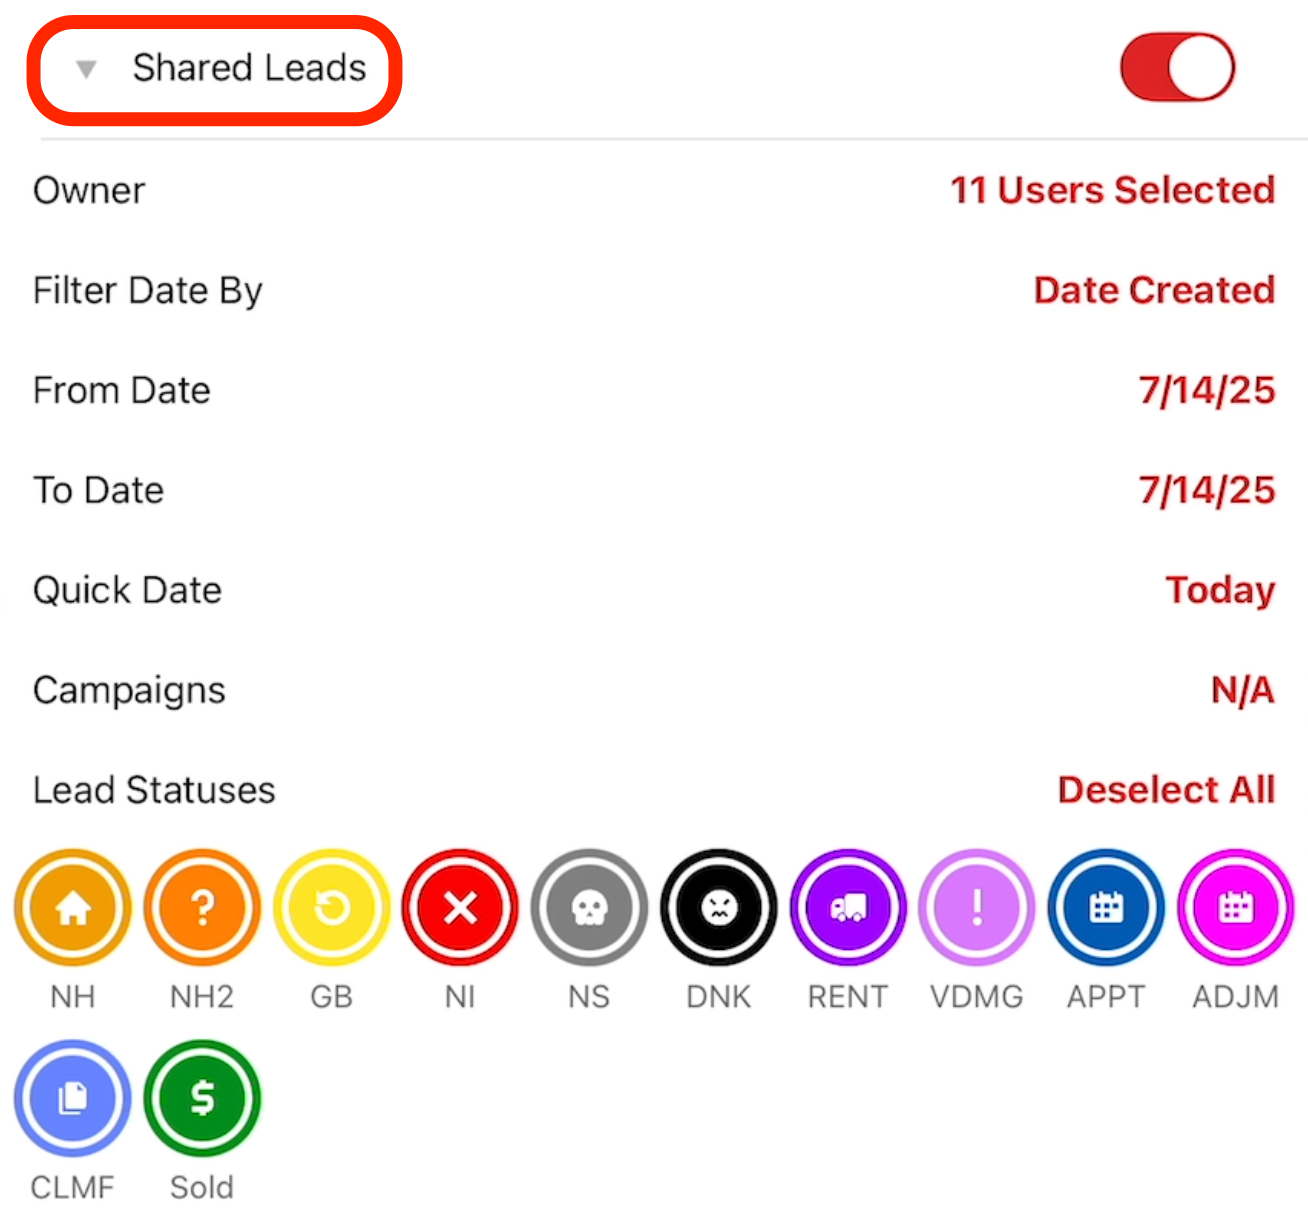Screen dimensions: 1308x1212
Task: Turn off the Shared Leads switch
Action: (1177, 68)
